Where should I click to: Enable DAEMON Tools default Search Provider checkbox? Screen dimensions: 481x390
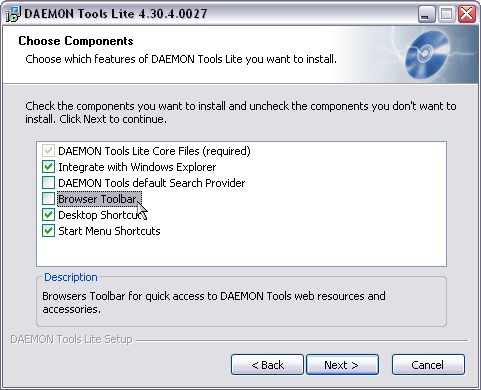(x=48, y=183)
